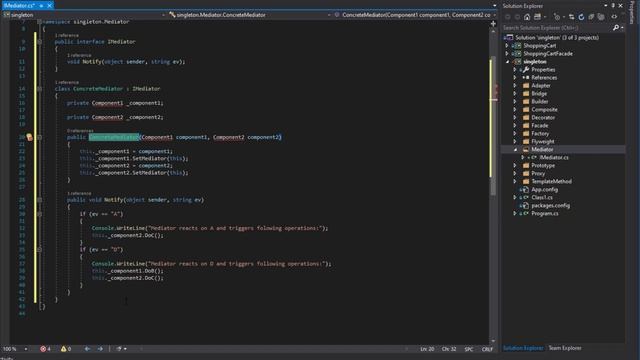Open the open-tabs list dropdown arrow
640x360 pixels.
point(495,6)
